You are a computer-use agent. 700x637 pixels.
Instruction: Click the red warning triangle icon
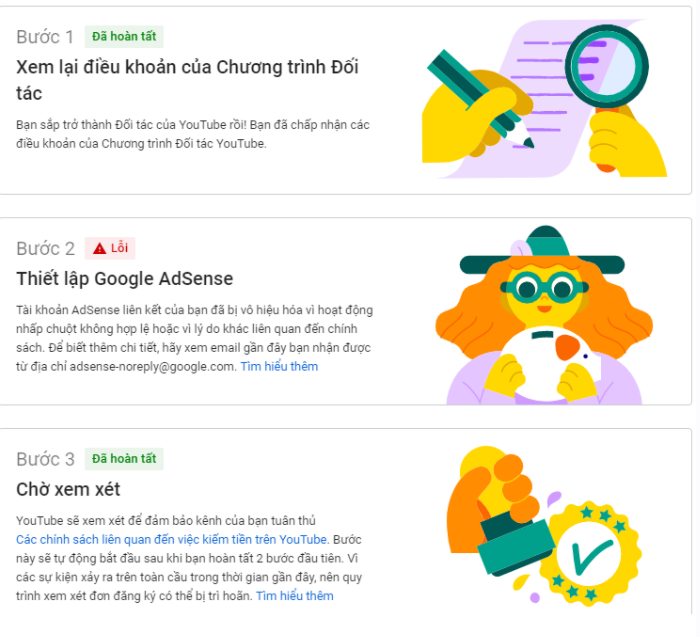[x=99, y=248]
